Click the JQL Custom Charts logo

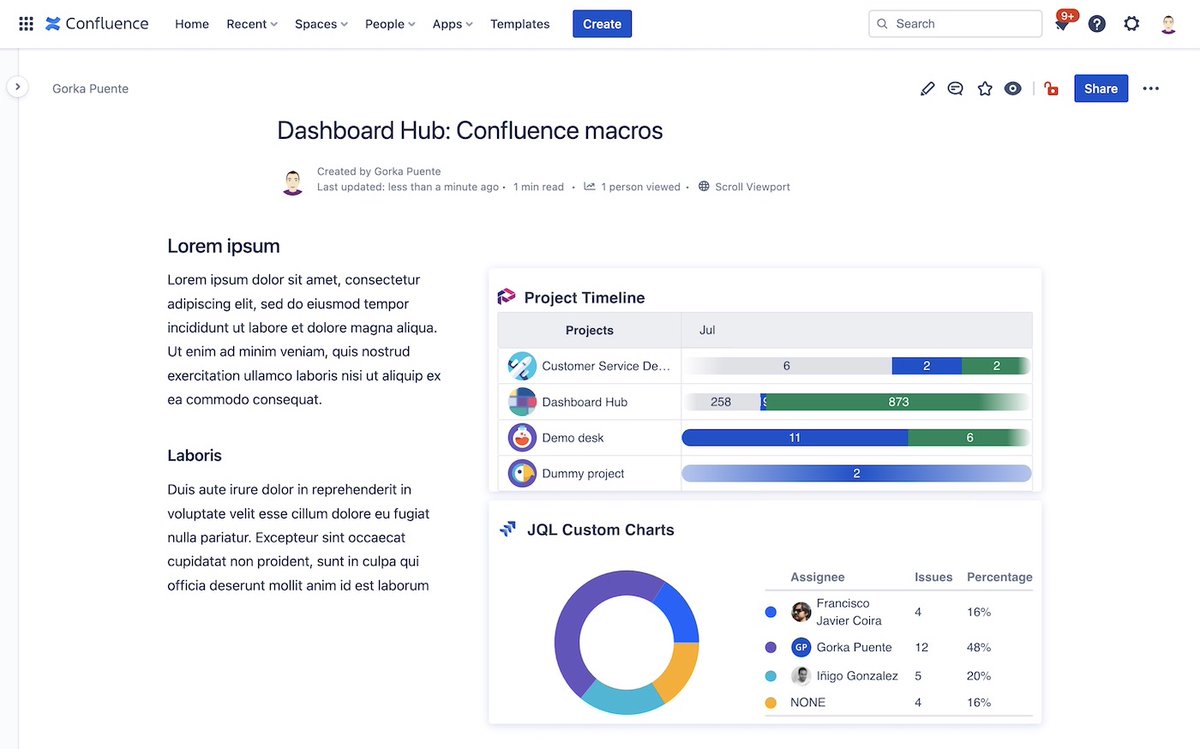pos(508,529)
